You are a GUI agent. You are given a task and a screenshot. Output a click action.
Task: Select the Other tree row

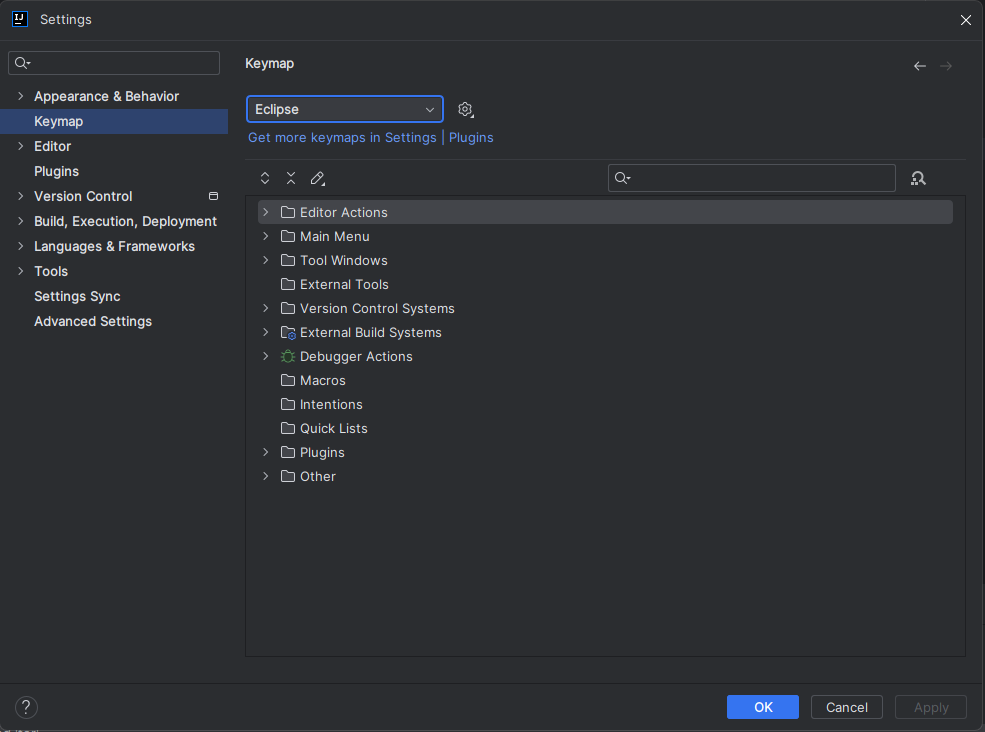pos(606,476)
